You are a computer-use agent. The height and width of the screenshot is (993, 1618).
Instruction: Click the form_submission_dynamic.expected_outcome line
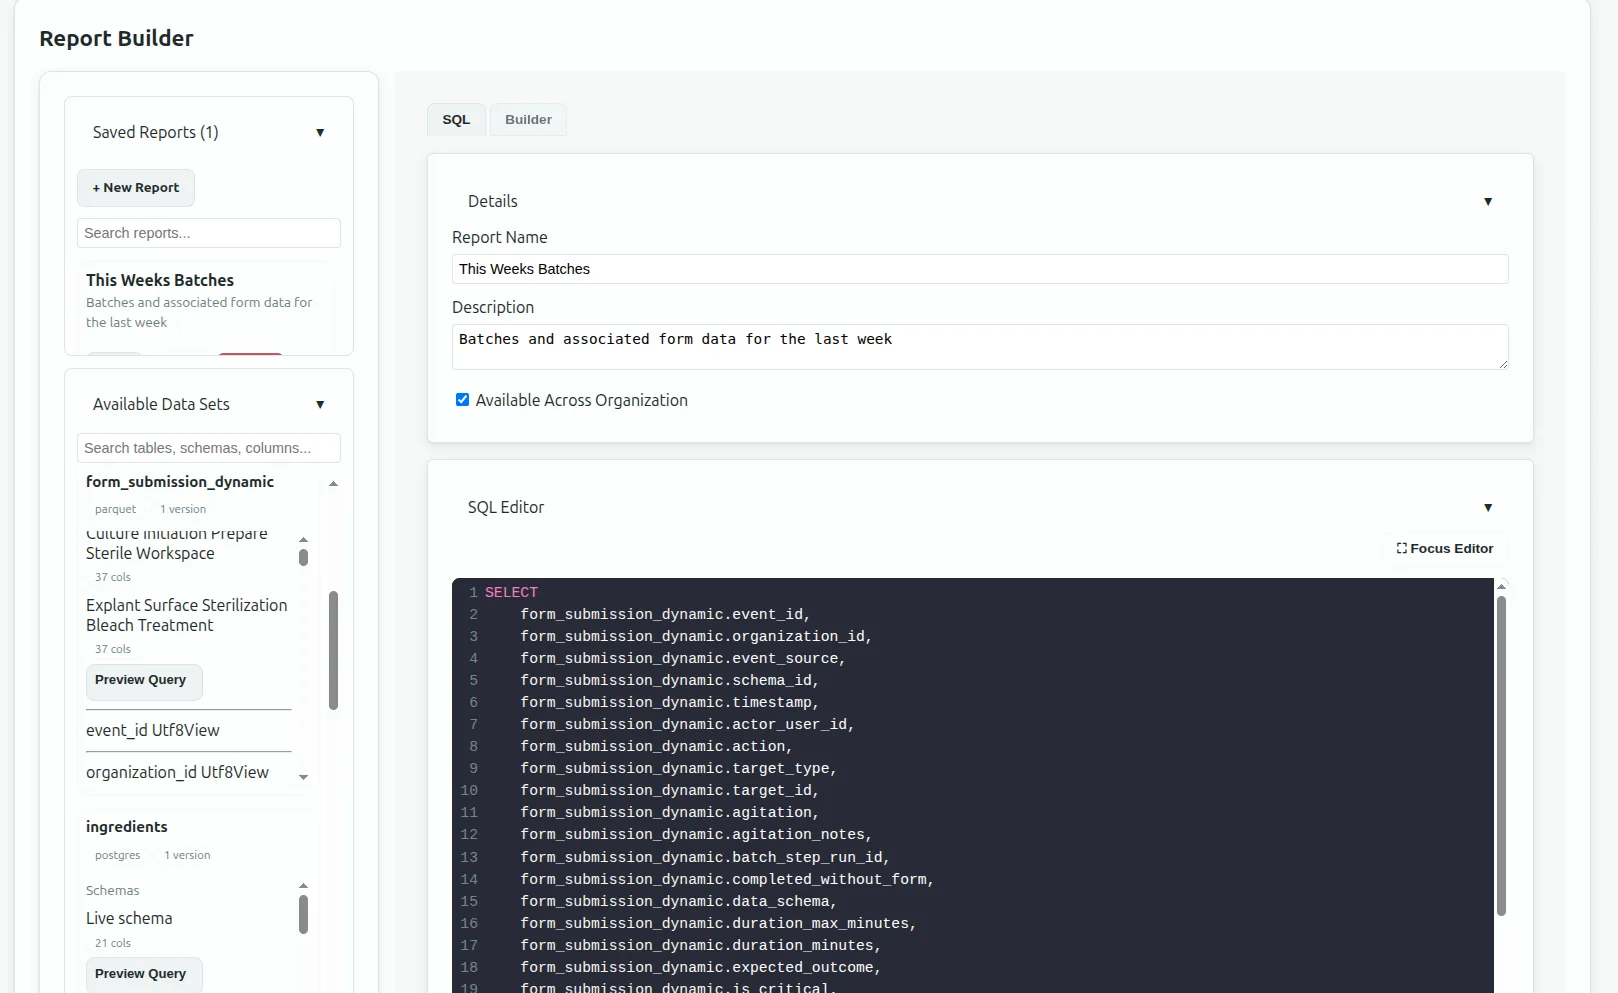point(701,967)
